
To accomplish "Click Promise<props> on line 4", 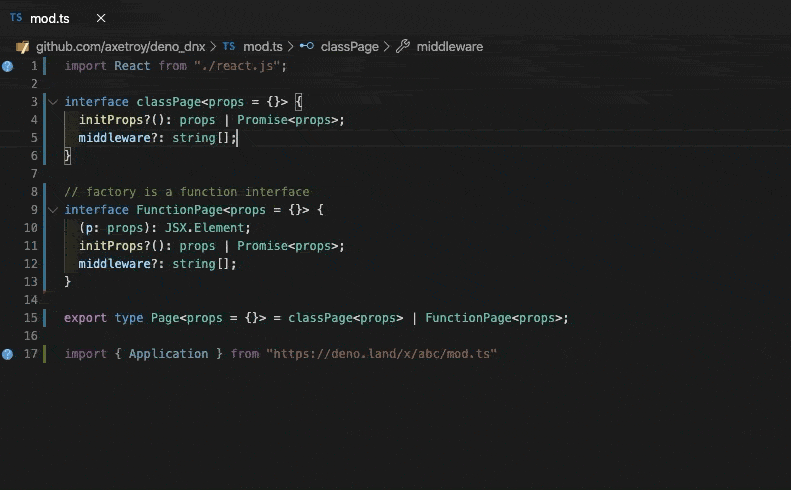I will point(288,120).
